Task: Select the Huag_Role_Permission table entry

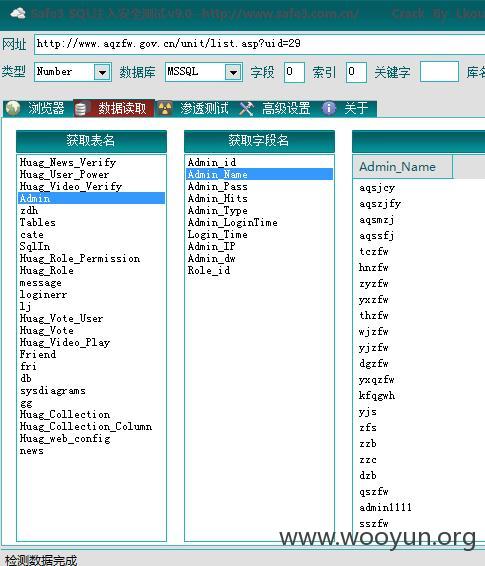Action: click(80, 258)
